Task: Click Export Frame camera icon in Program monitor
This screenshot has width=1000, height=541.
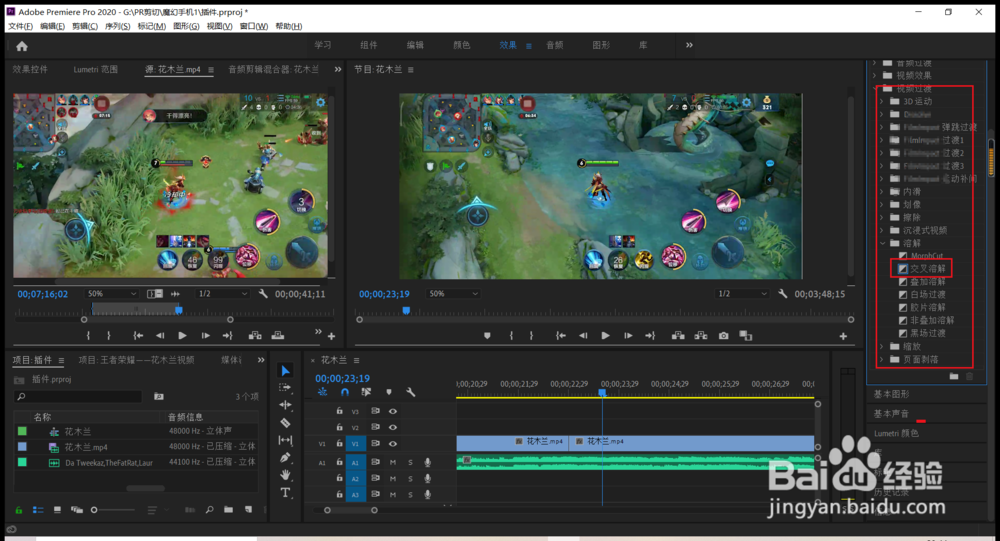Action: [x=723, y=336]
